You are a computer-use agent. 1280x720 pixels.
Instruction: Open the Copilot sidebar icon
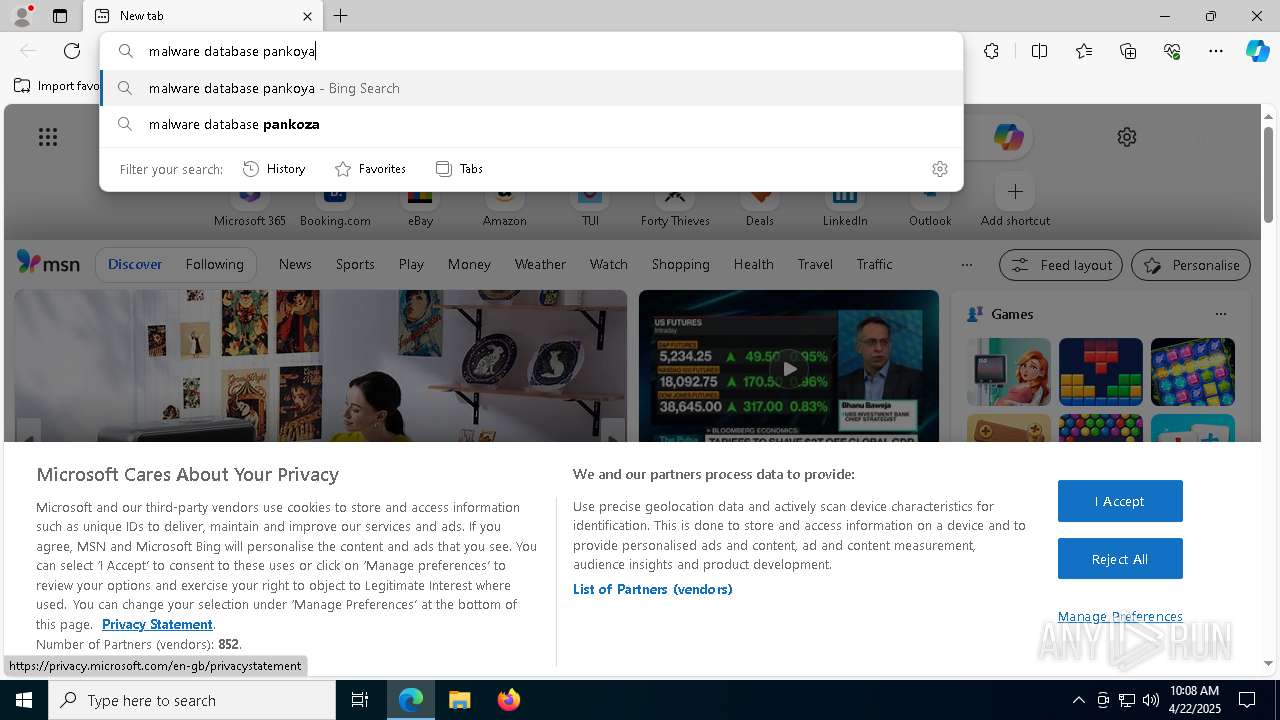1257,51
